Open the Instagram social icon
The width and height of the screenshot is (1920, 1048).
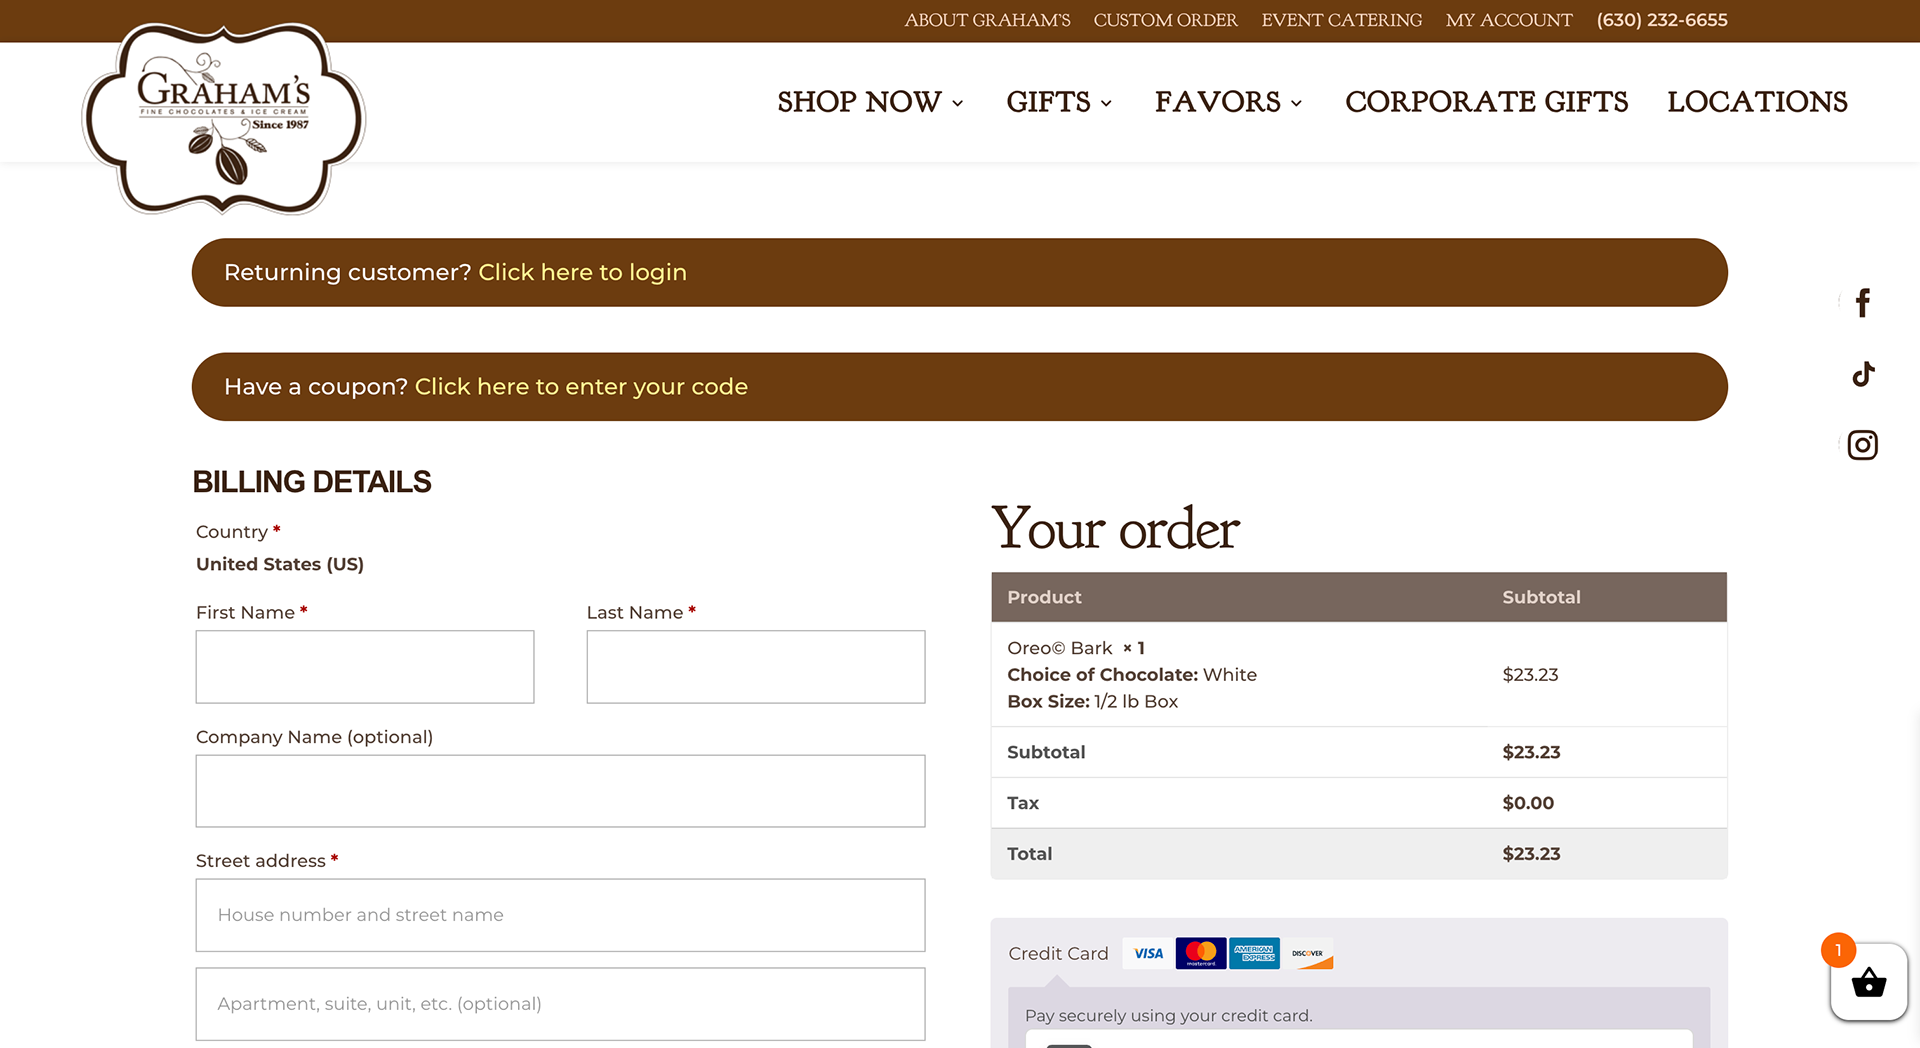(1862, 445)
